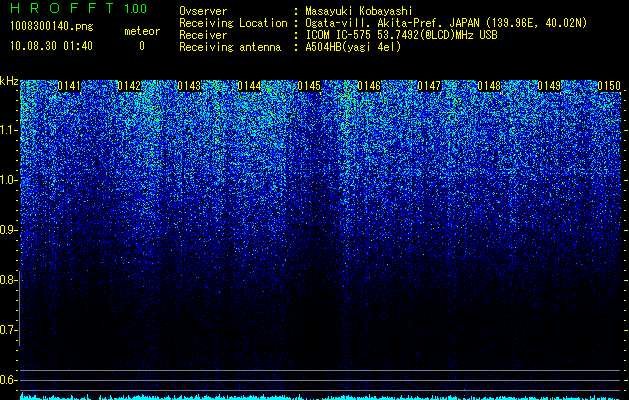Click the Receiving antenna field label

point(230,47)
